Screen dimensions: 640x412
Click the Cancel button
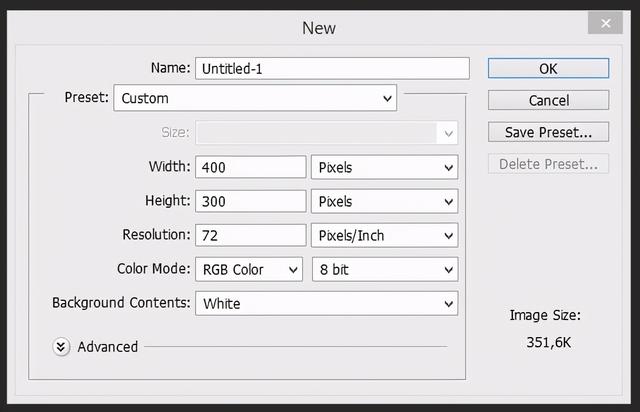tap(548, 100)
